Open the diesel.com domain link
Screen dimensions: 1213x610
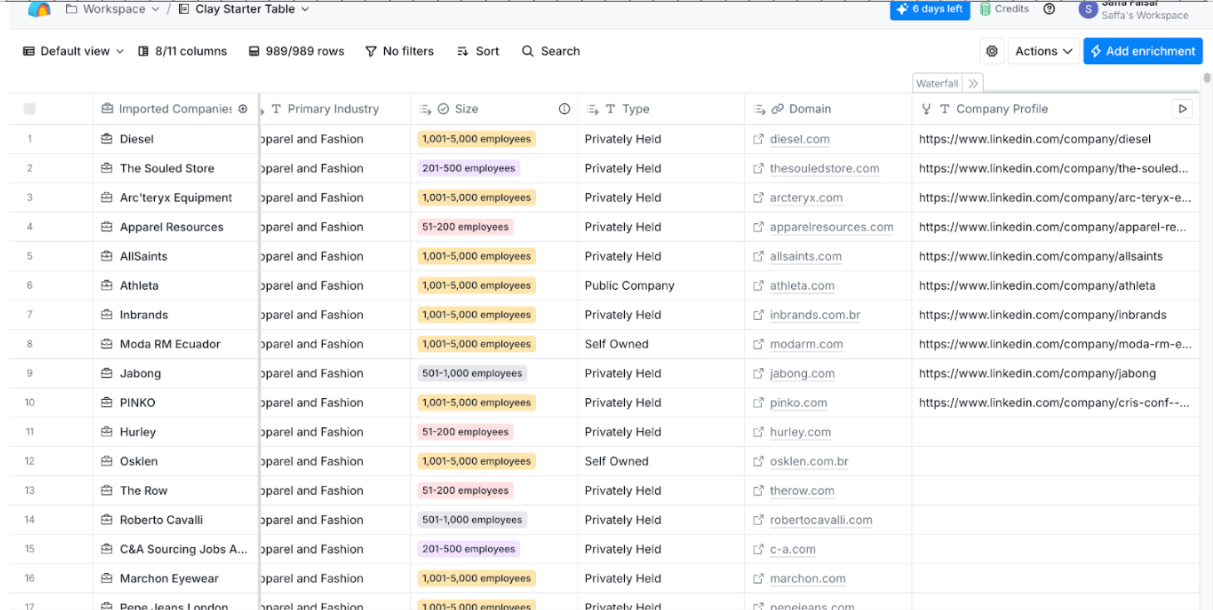[800, 139]
